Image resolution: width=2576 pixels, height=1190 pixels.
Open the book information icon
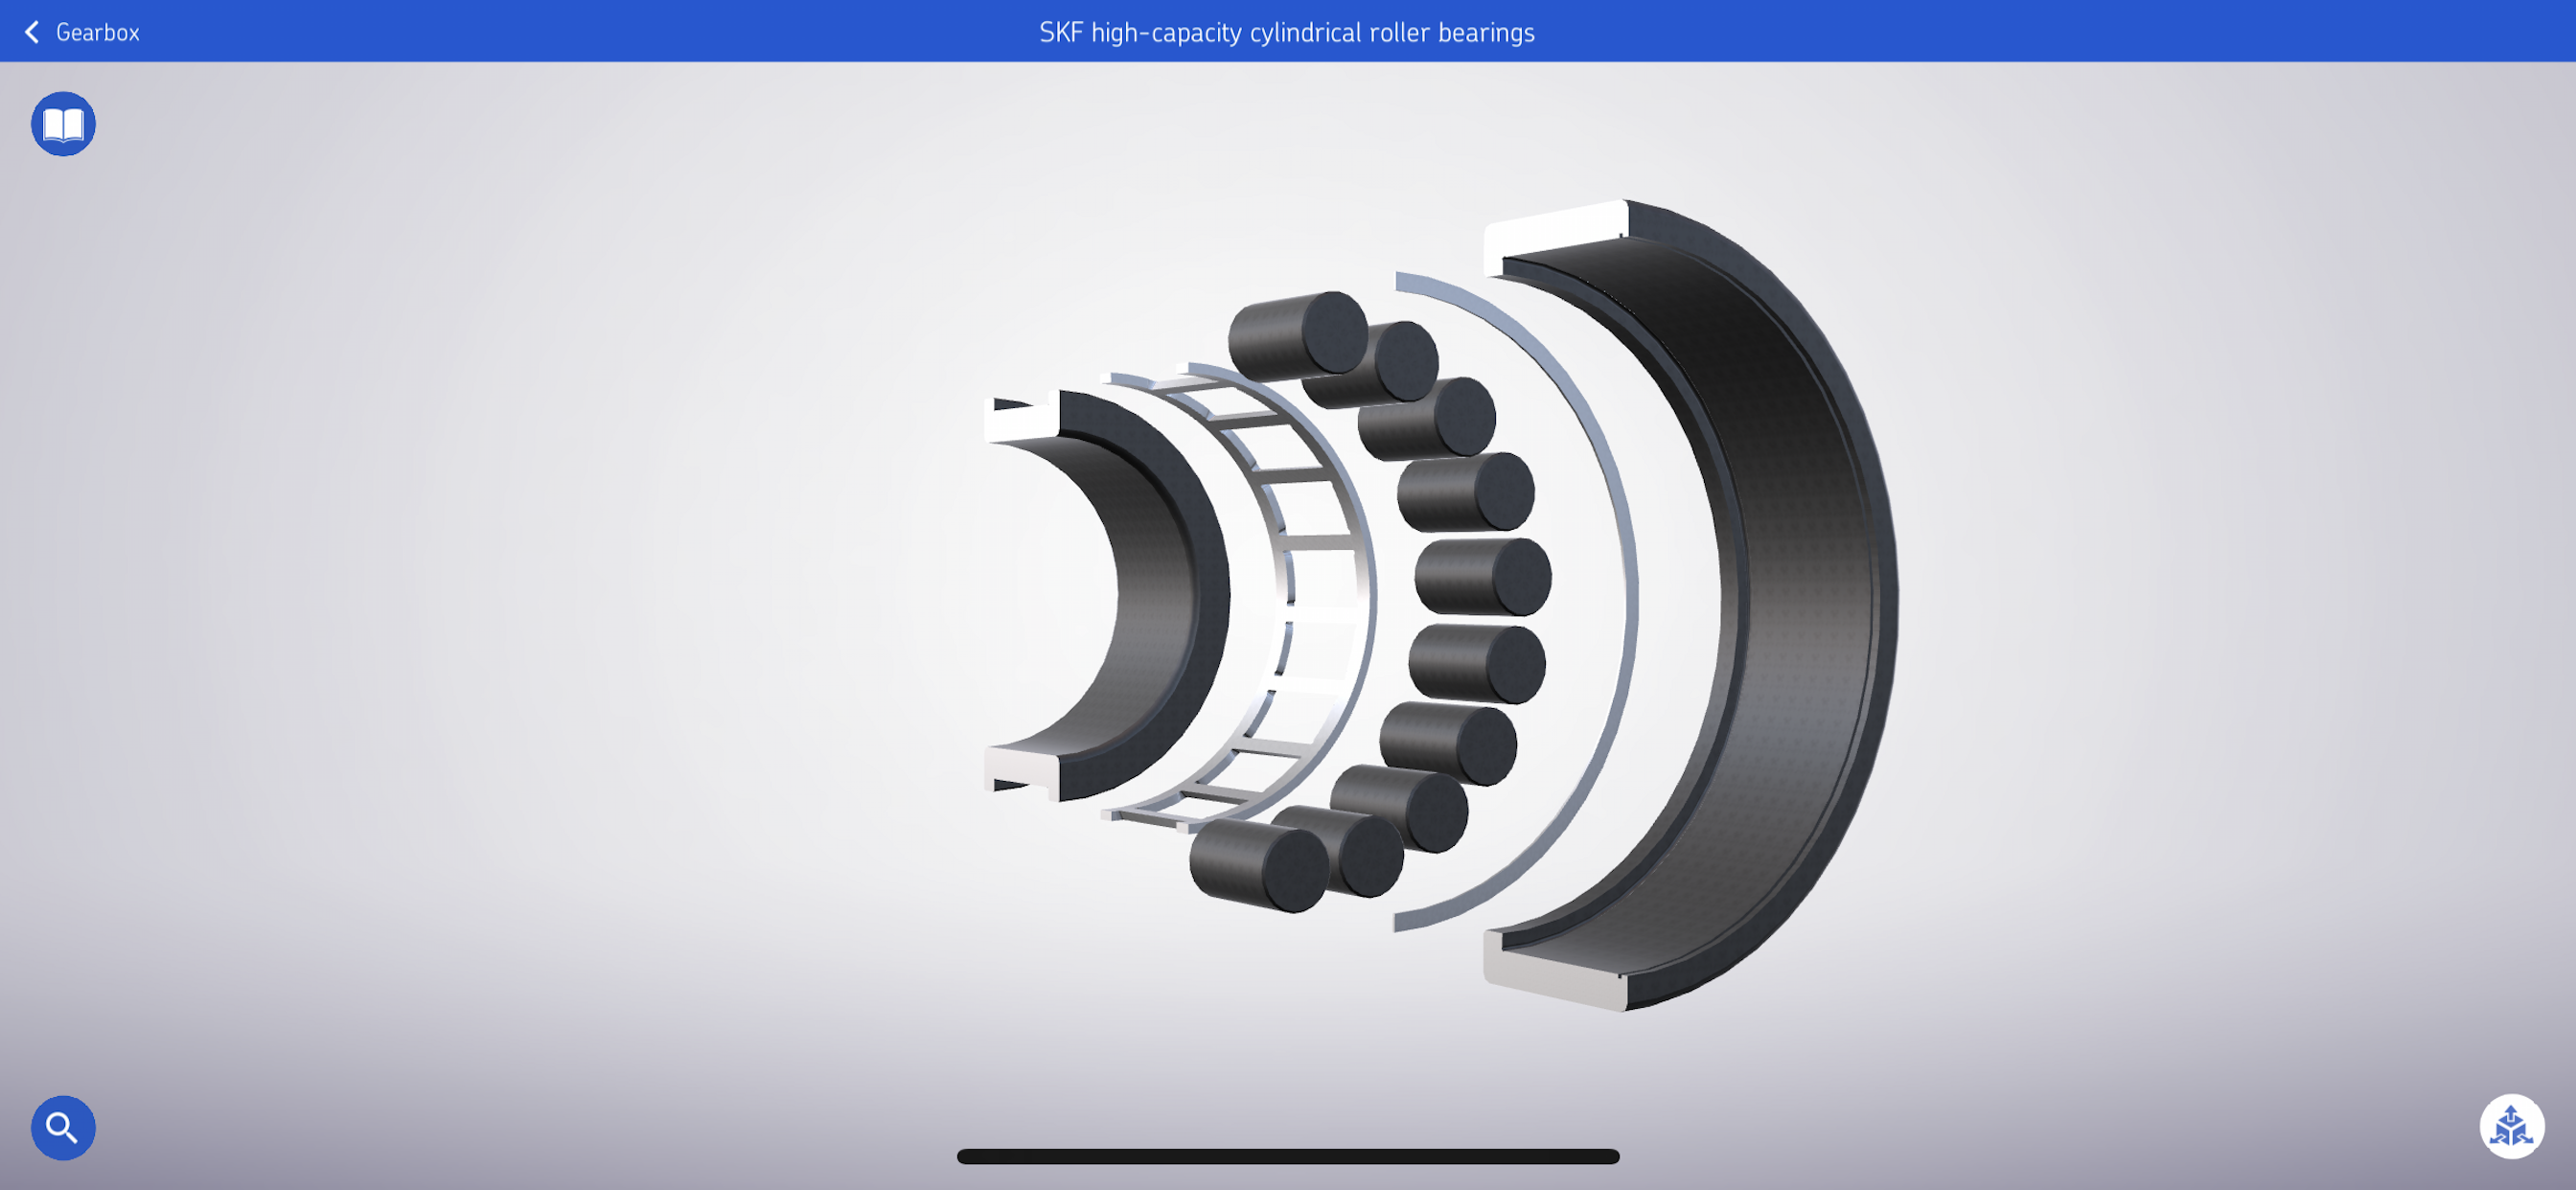pyautogui.click(x=63, y=124)
